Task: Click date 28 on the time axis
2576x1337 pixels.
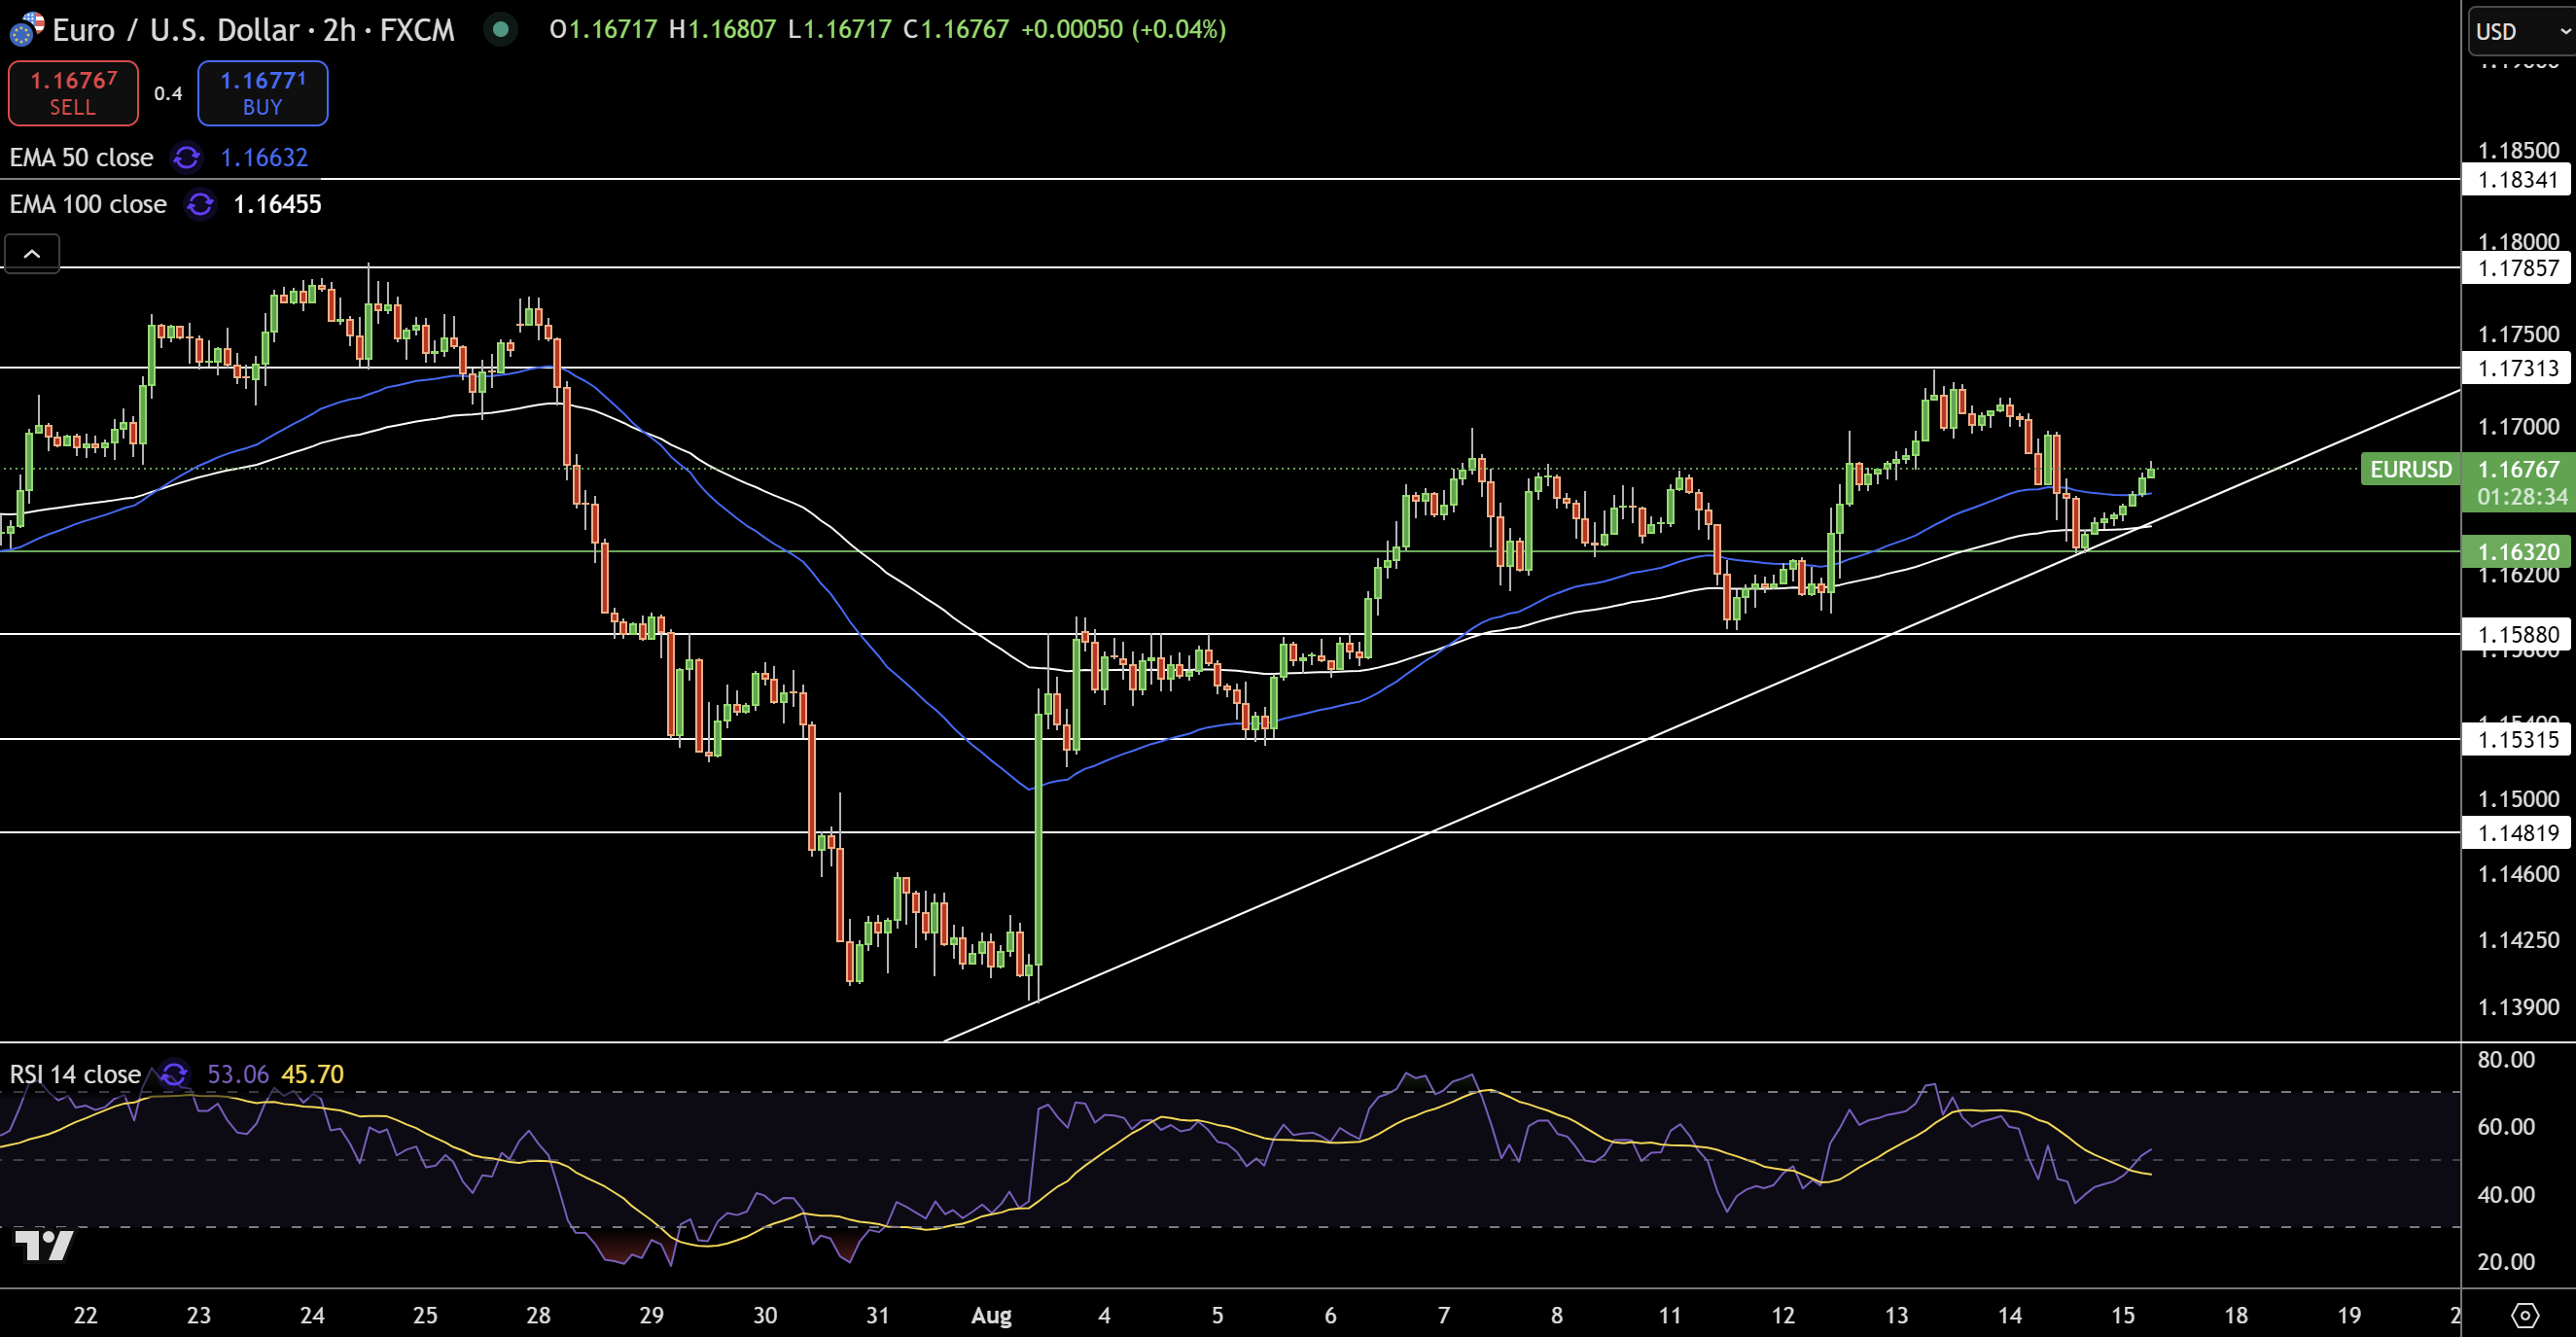Action: pyautogui.click(x=538, y=1315)
